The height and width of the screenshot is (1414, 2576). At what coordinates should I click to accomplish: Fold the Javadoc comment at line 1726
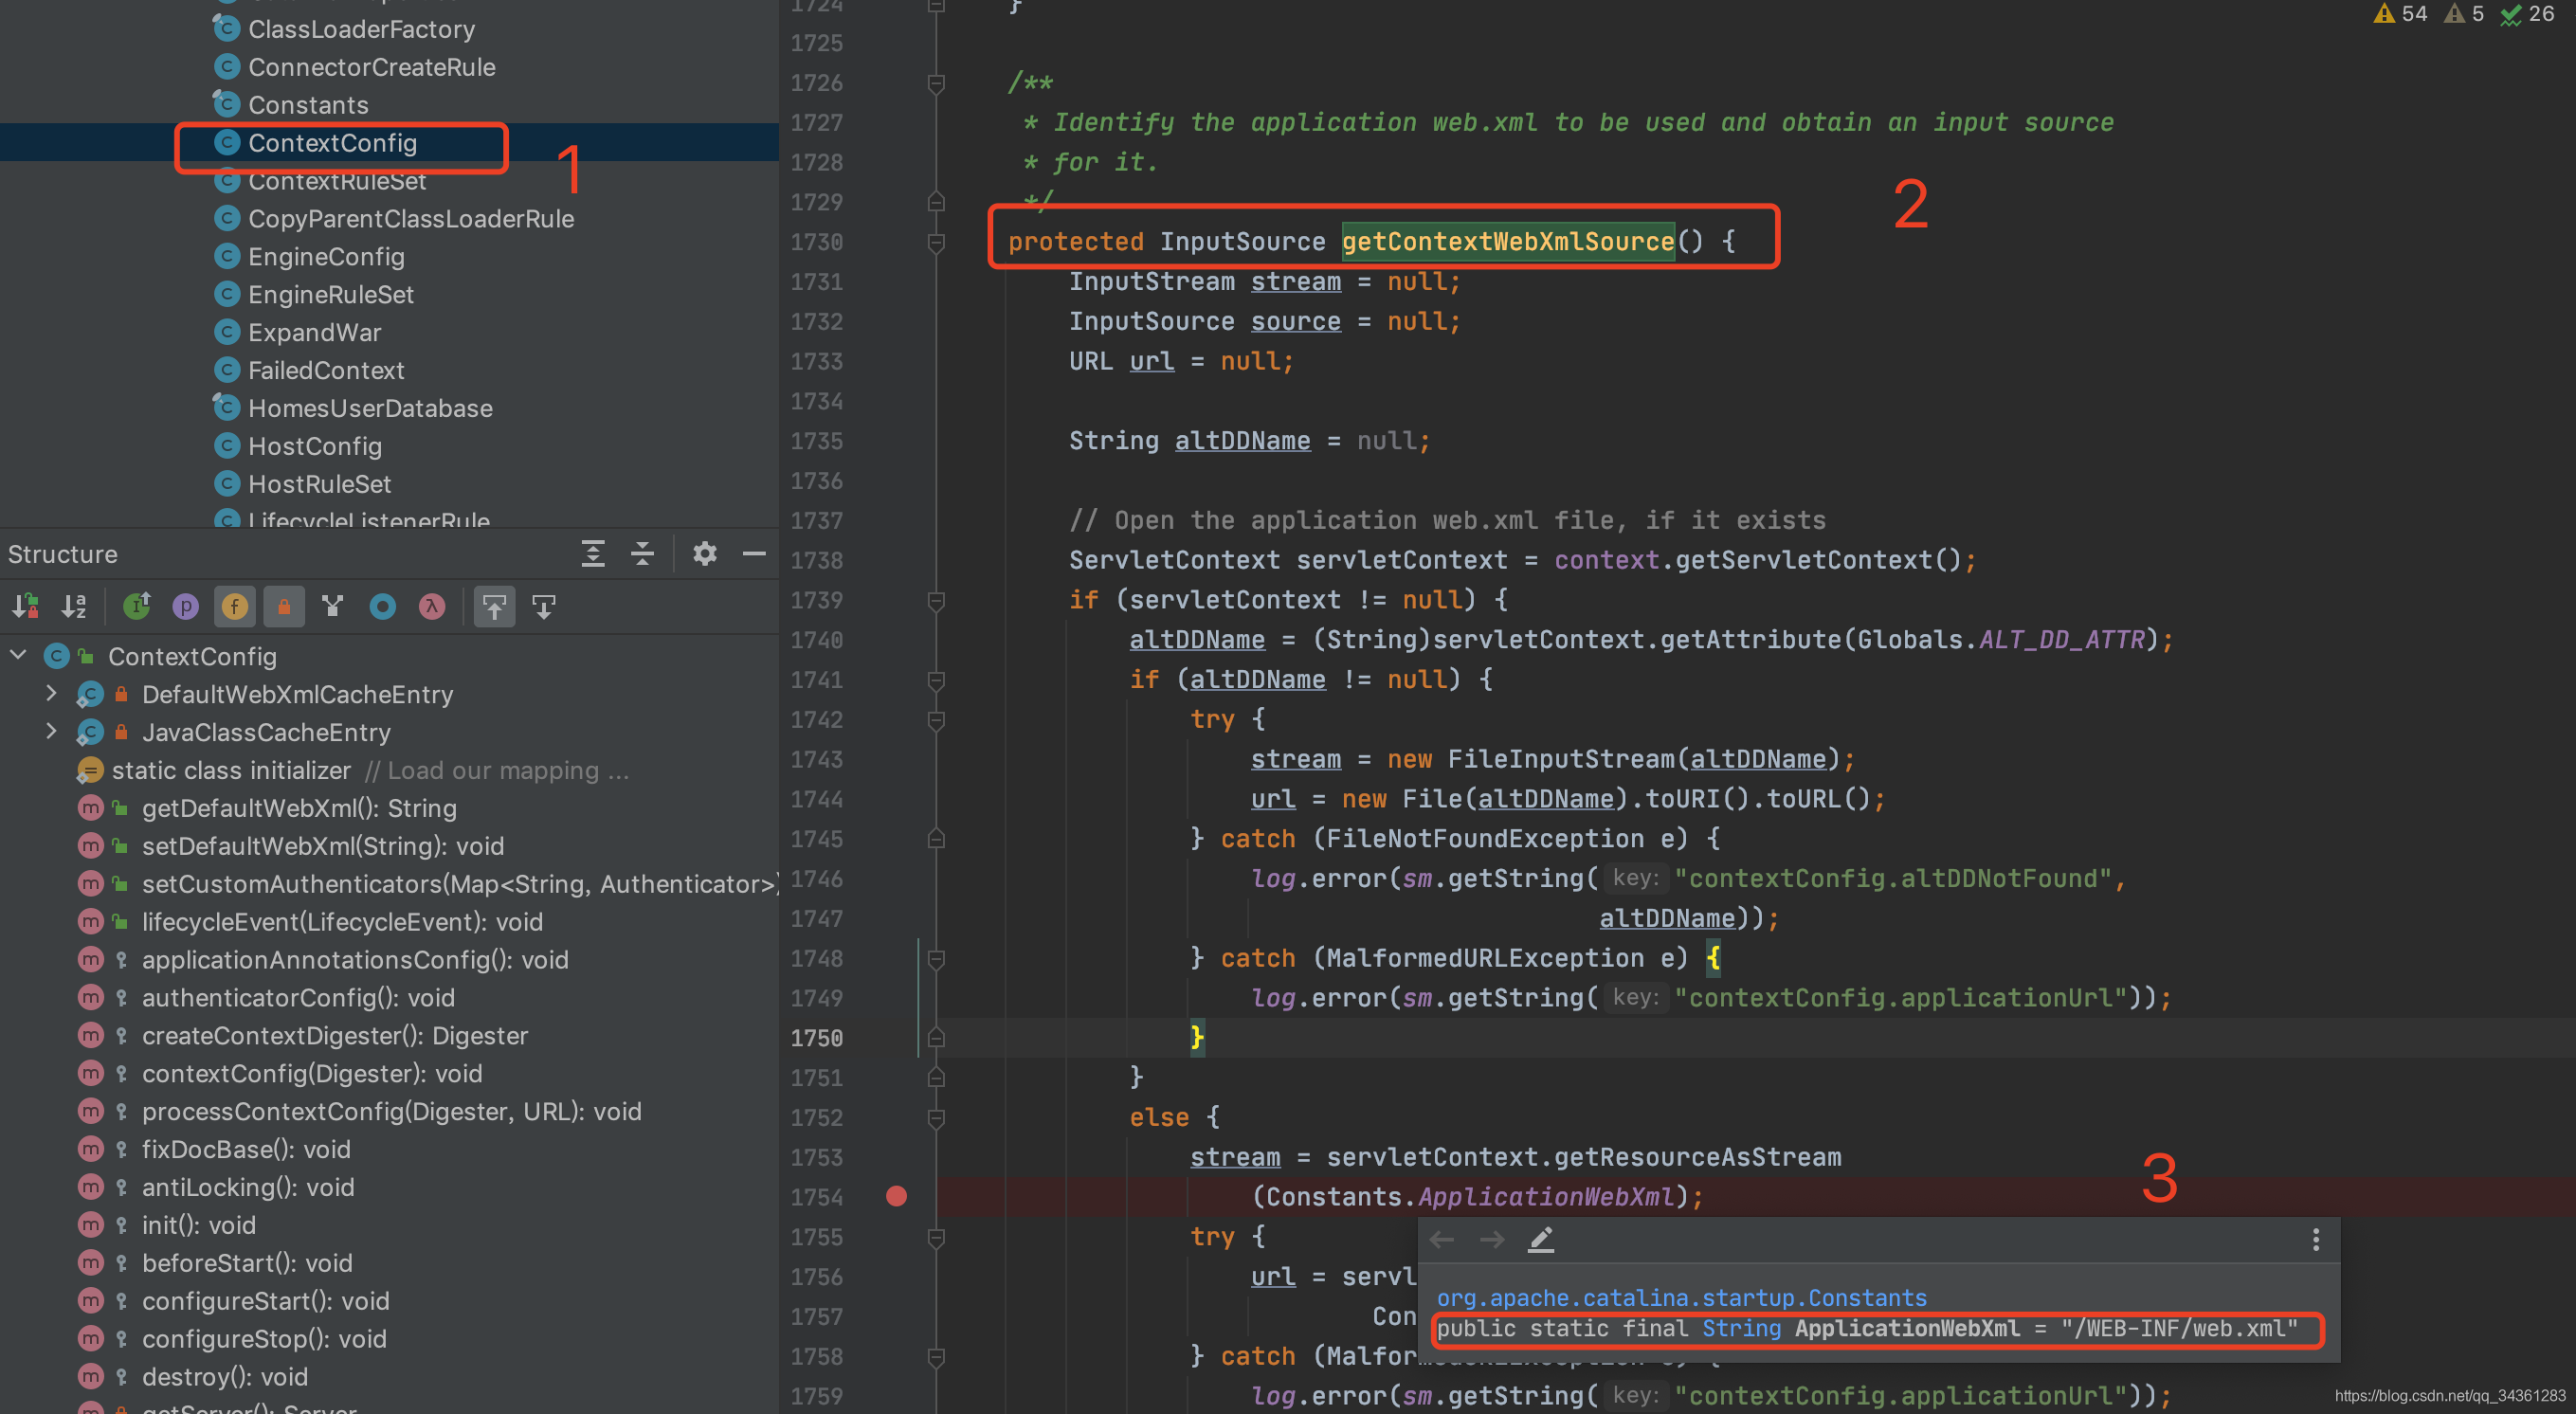coord(936,83)
